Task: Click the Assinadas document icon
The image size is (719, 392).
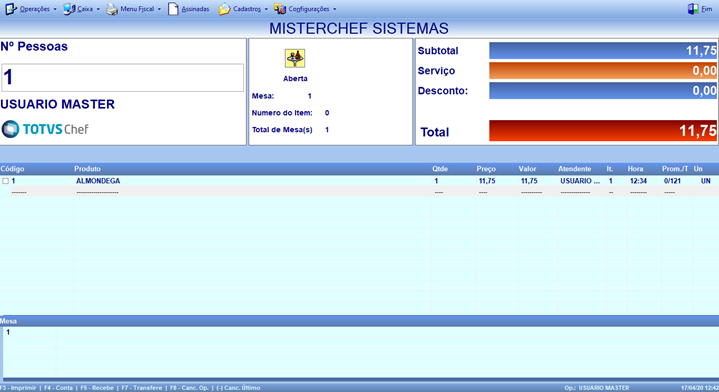Action: (173, 9)
